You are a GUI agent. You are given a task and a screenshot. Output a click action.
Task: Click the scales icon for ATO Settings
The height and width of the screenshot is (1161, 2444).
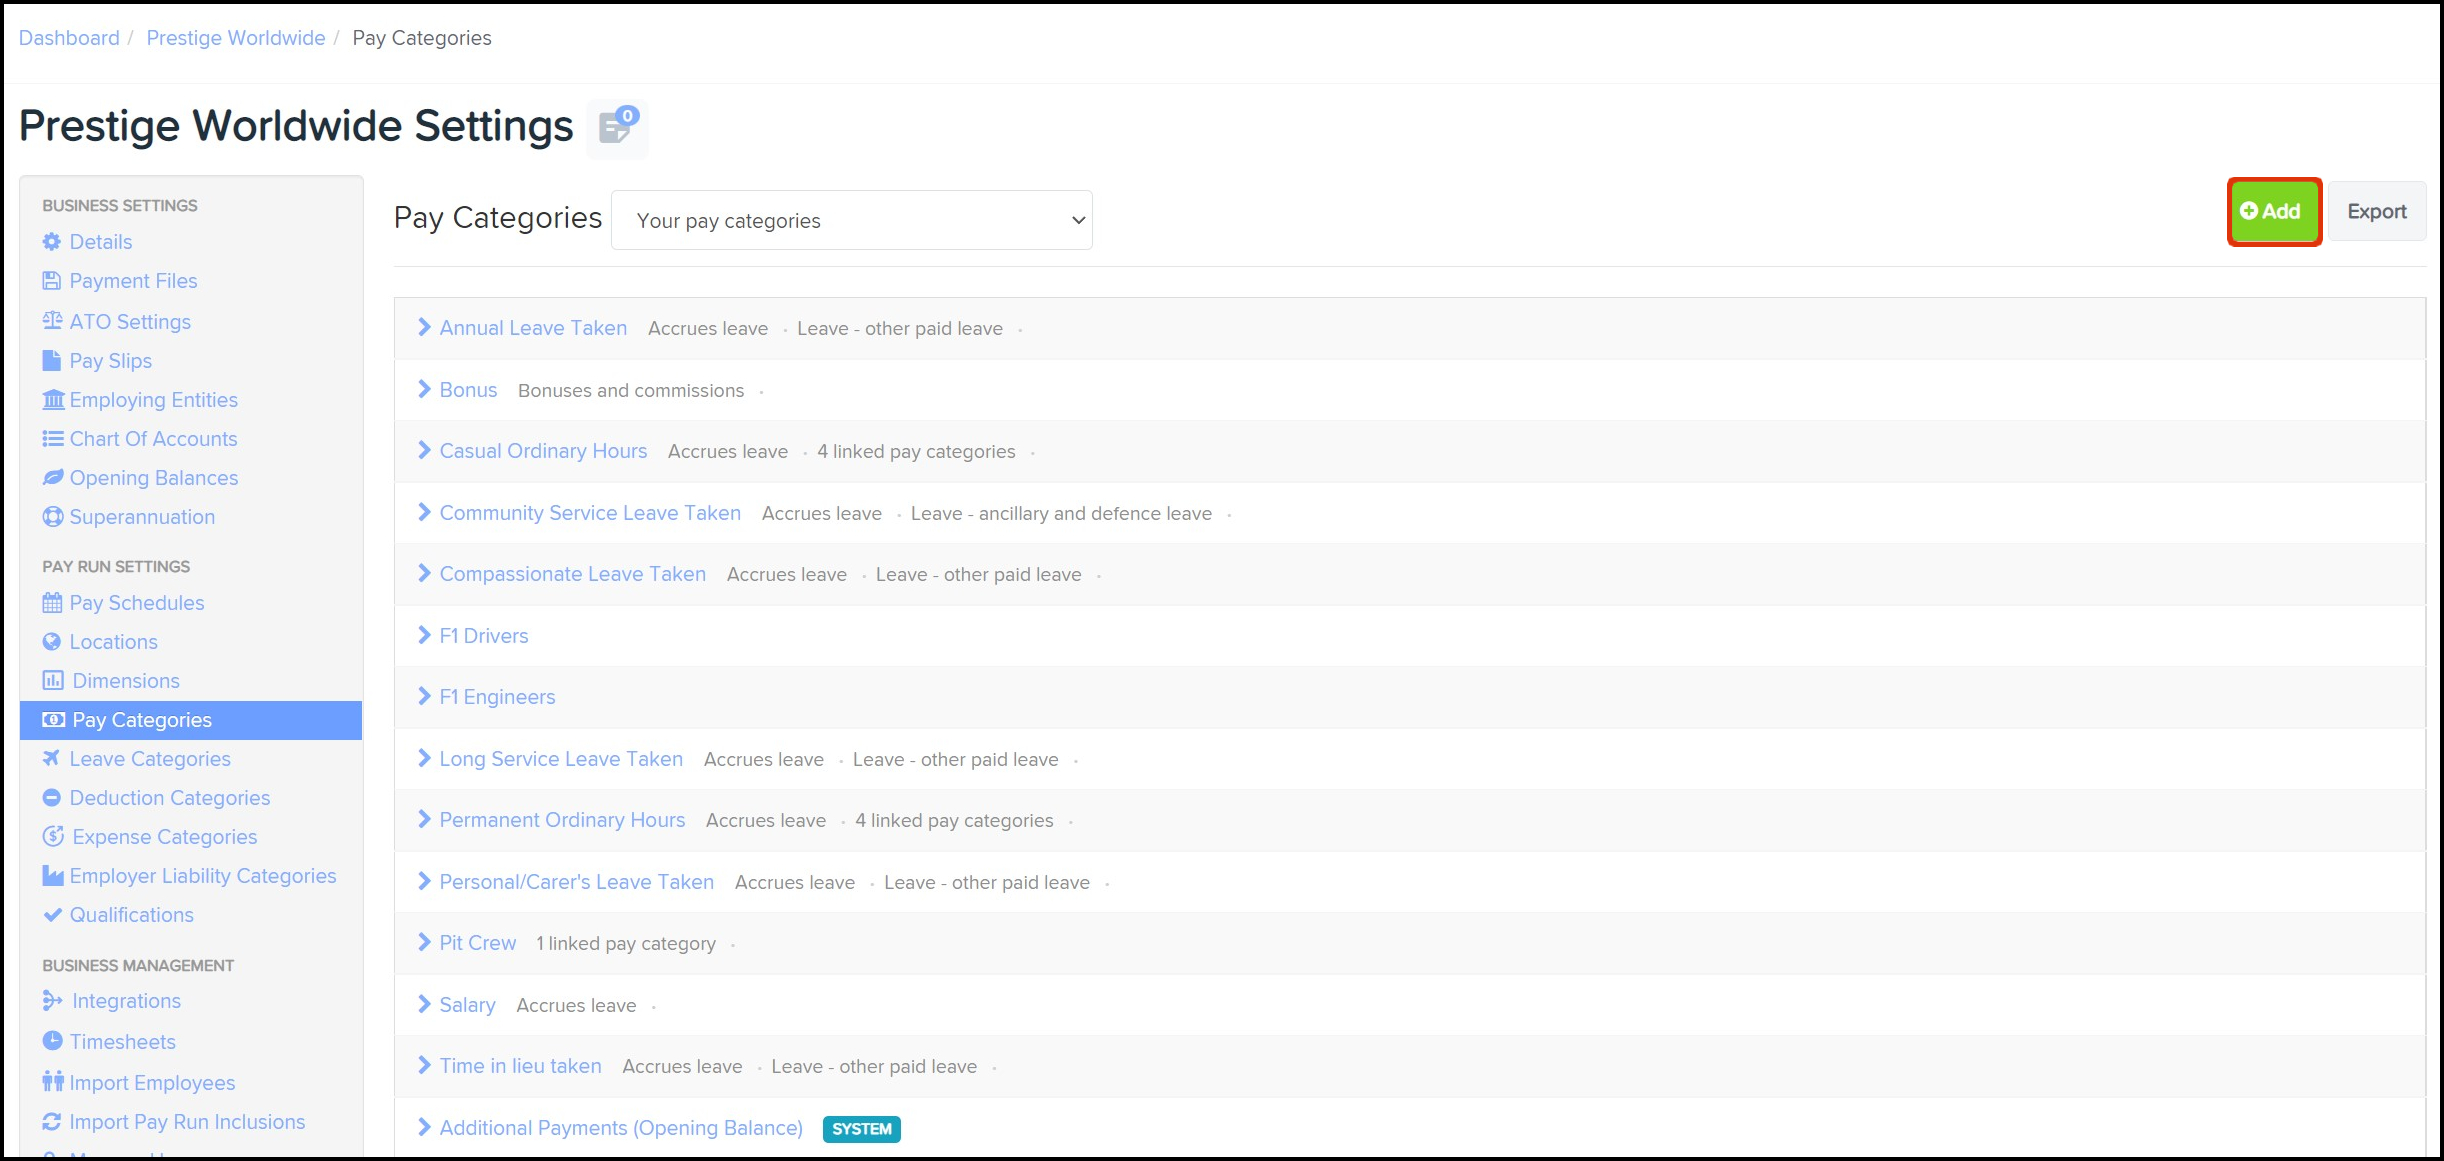52,321
